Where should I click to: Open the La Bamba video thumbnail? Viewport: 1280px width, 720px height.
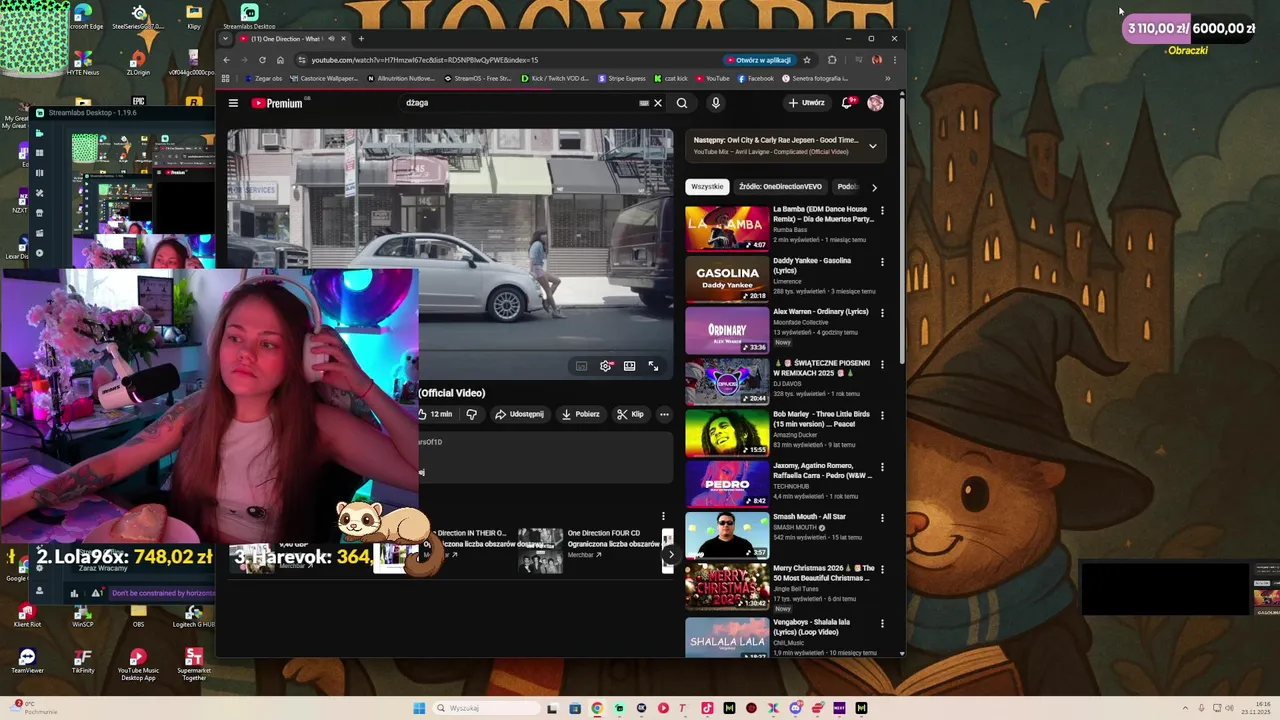tap(727, 228)
